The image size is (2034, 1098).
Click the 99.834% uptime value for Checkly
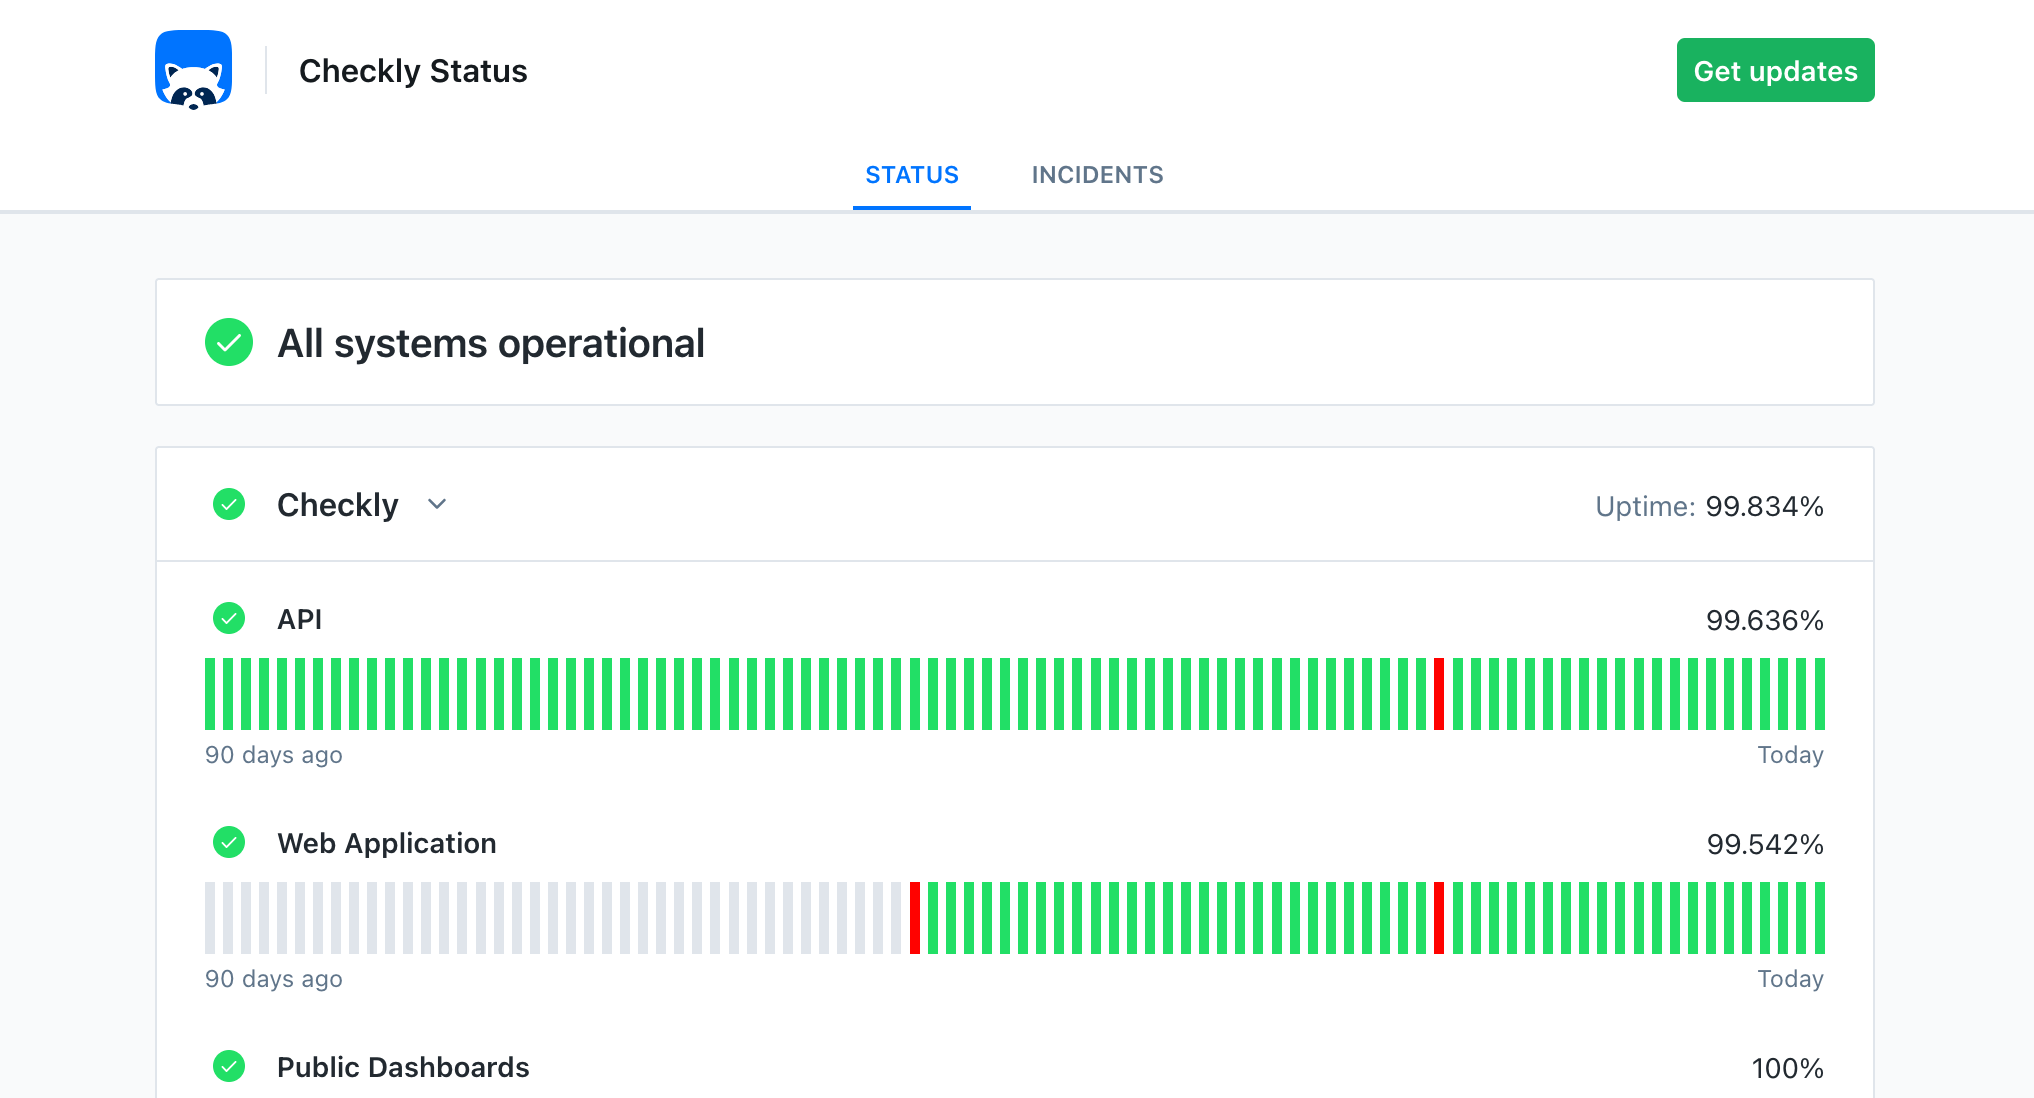point(1764,506)
